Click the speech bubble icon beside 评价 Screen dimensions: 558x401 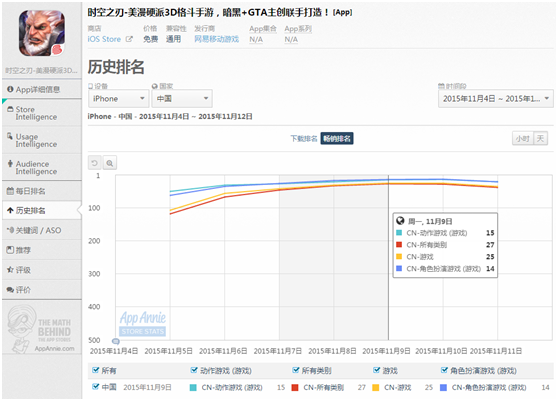tap(10, 290)
